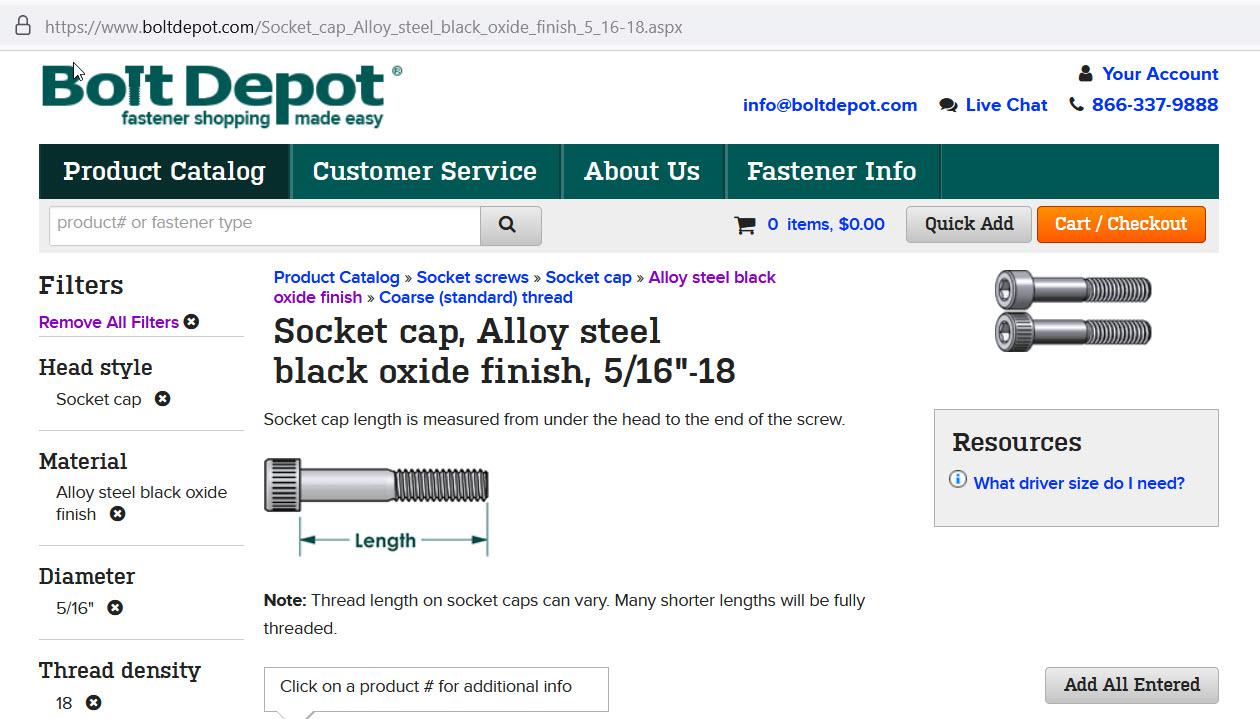Open Live Chat via the speech bubble icon
This screenshot has width=1260, height=719.
click(946, 104)
